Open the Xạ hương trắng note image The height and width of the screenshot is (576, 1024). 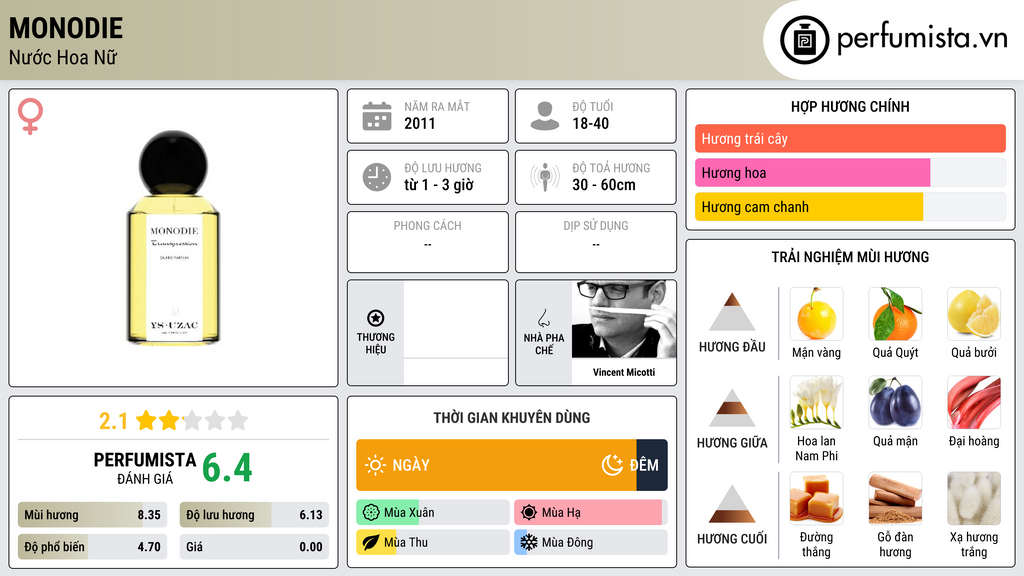(x=974, y=498)
